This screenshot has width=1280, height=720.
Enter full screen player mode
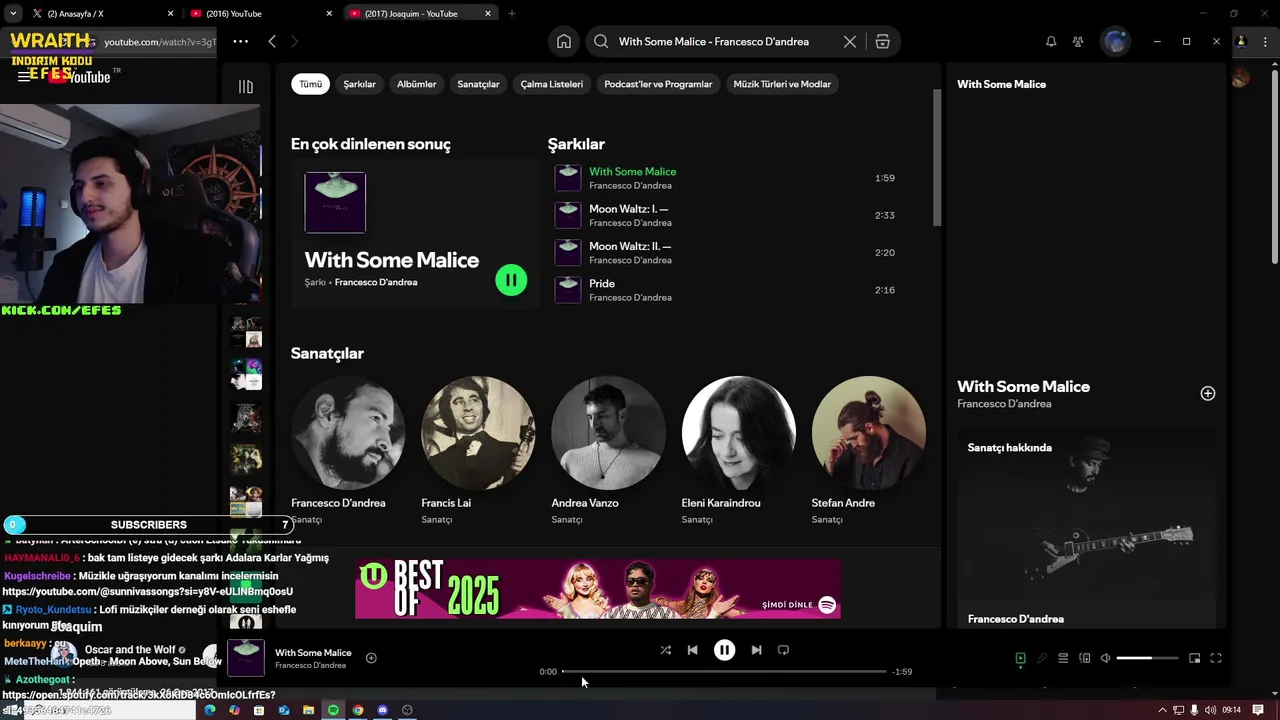pyautogui.click(x=1216, y=658)
